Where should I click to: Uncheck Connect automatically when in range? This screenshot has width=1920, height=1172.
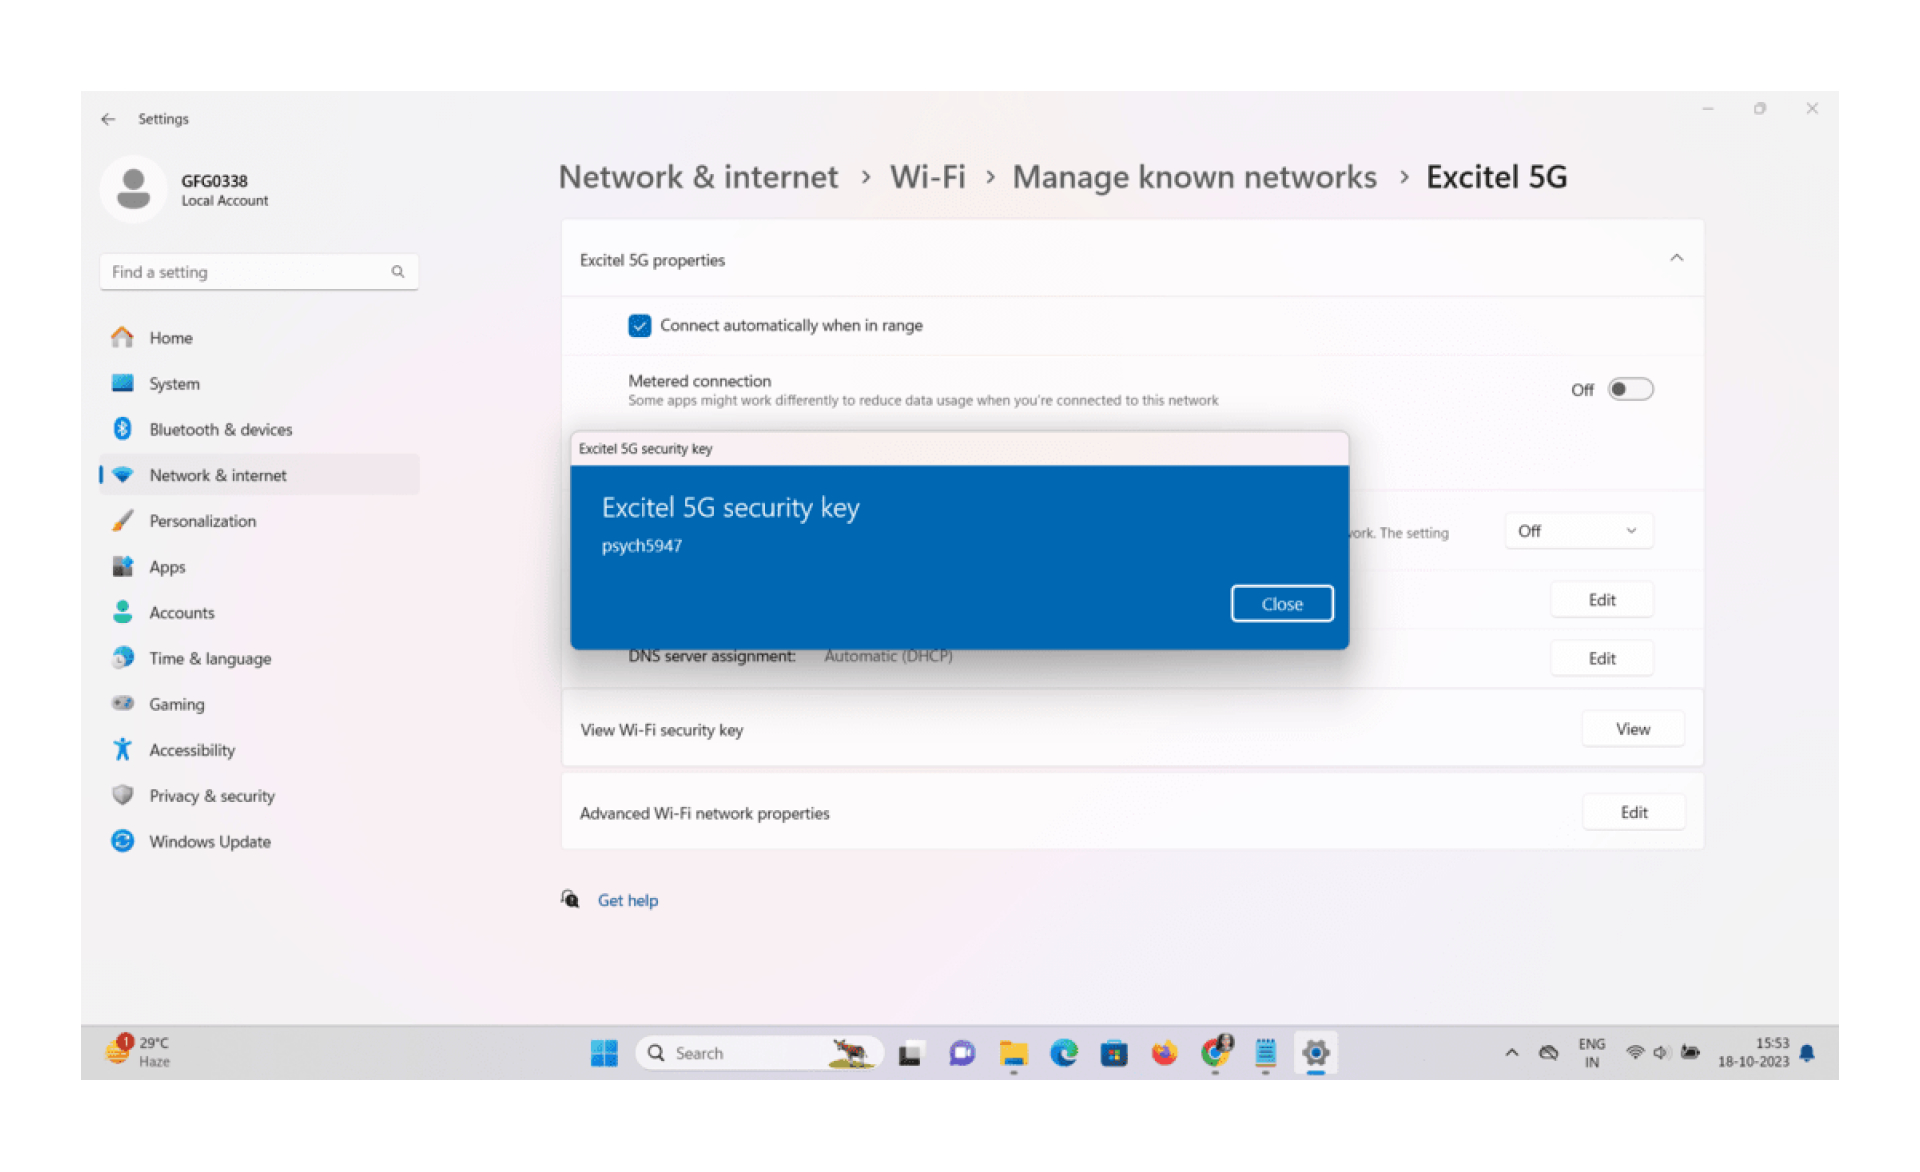(x=639, y=325)
